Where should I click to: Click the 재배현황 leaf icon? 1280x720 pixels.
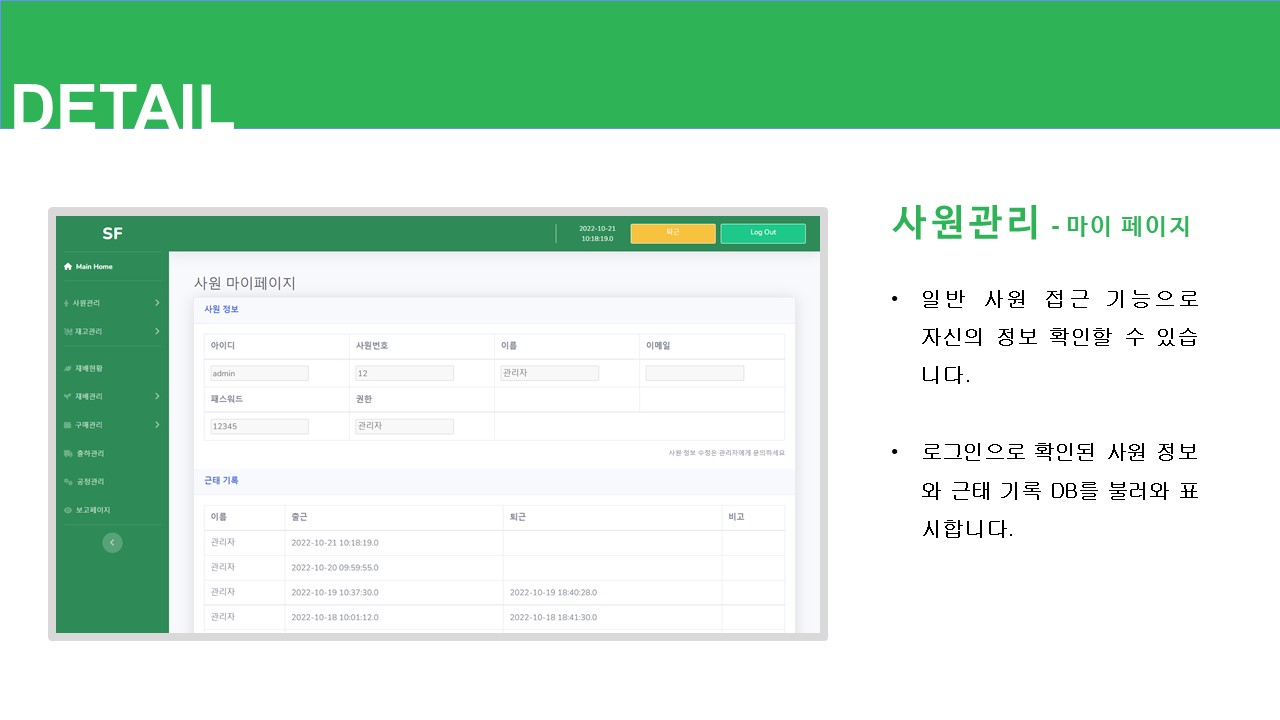click(67, 368)
